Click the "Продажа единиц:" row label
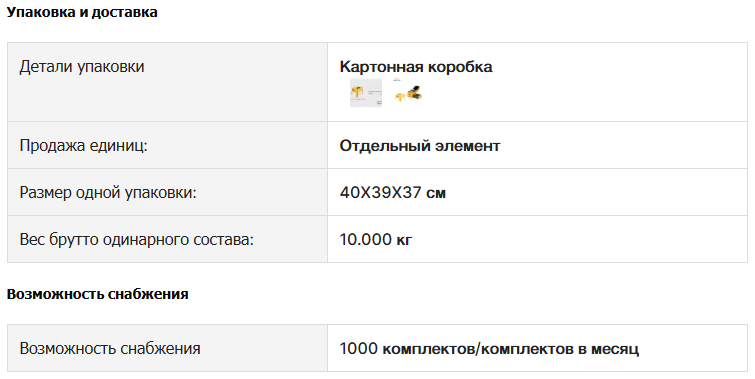 (x=83, y=145)
